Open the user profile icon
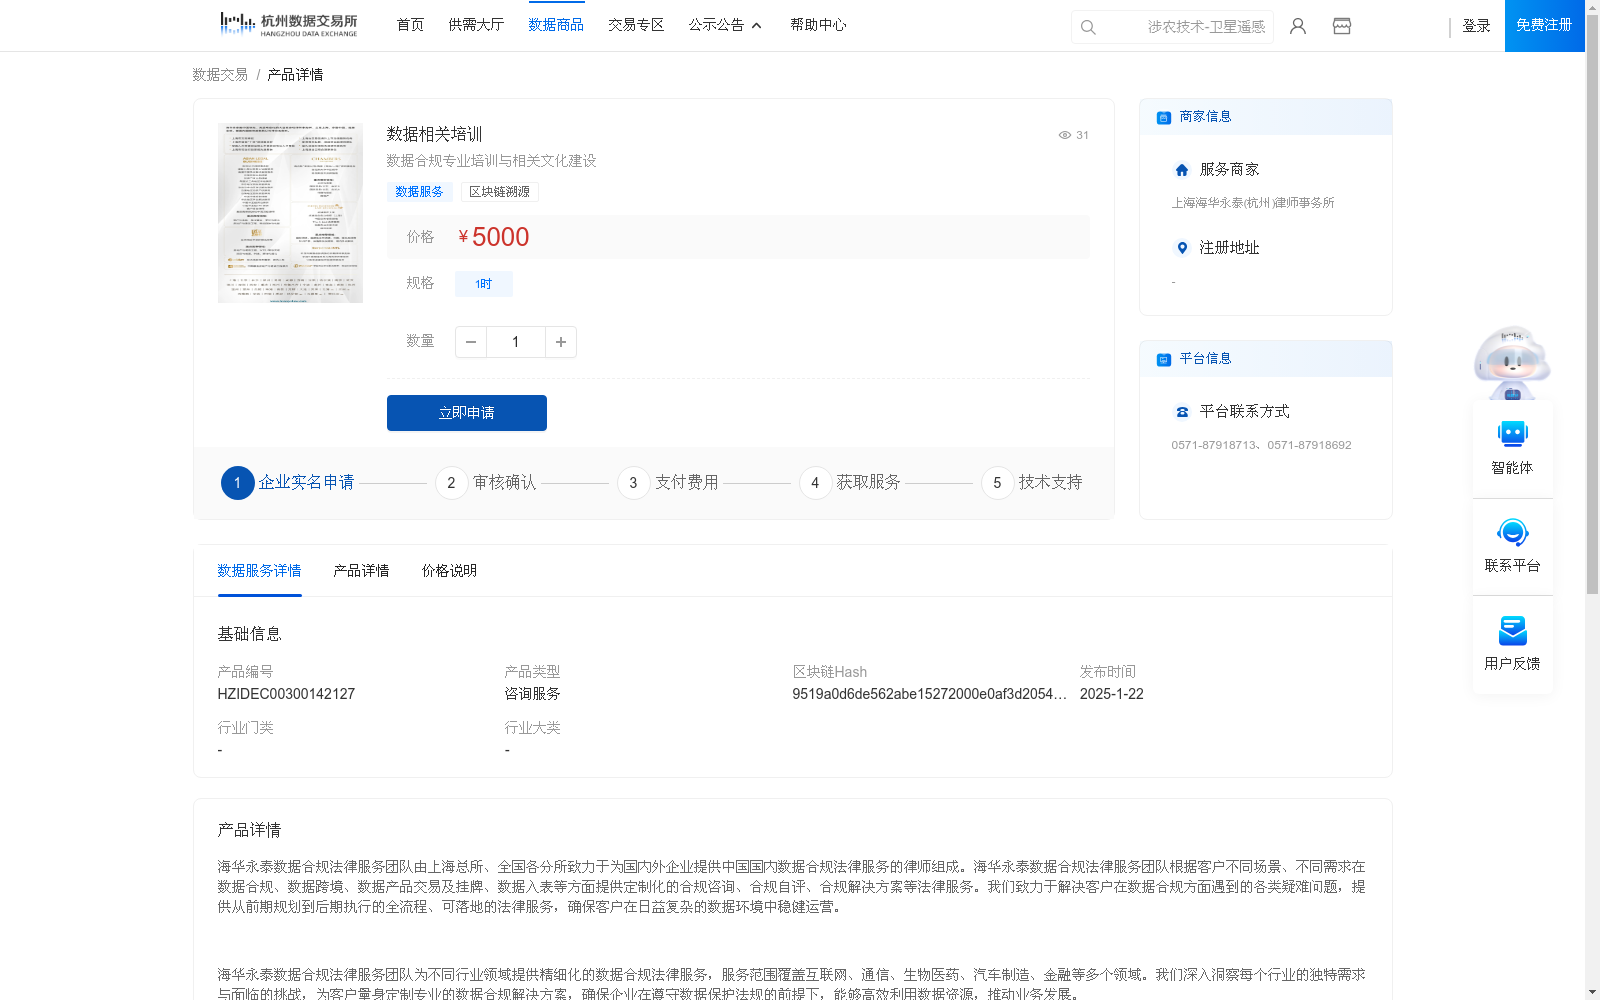Viewport: 1600px width, 1000px height. [1298, 26]
